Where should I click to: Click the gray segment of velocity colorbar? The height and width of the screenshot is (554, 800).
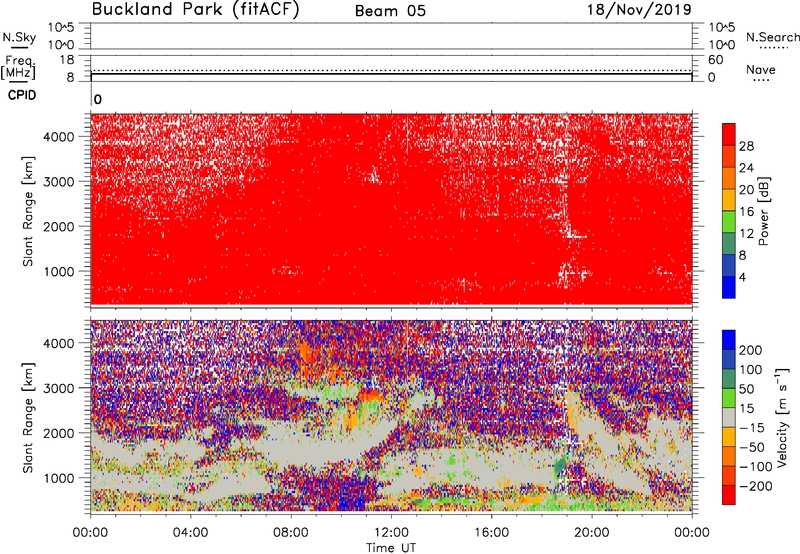(729, 417)
